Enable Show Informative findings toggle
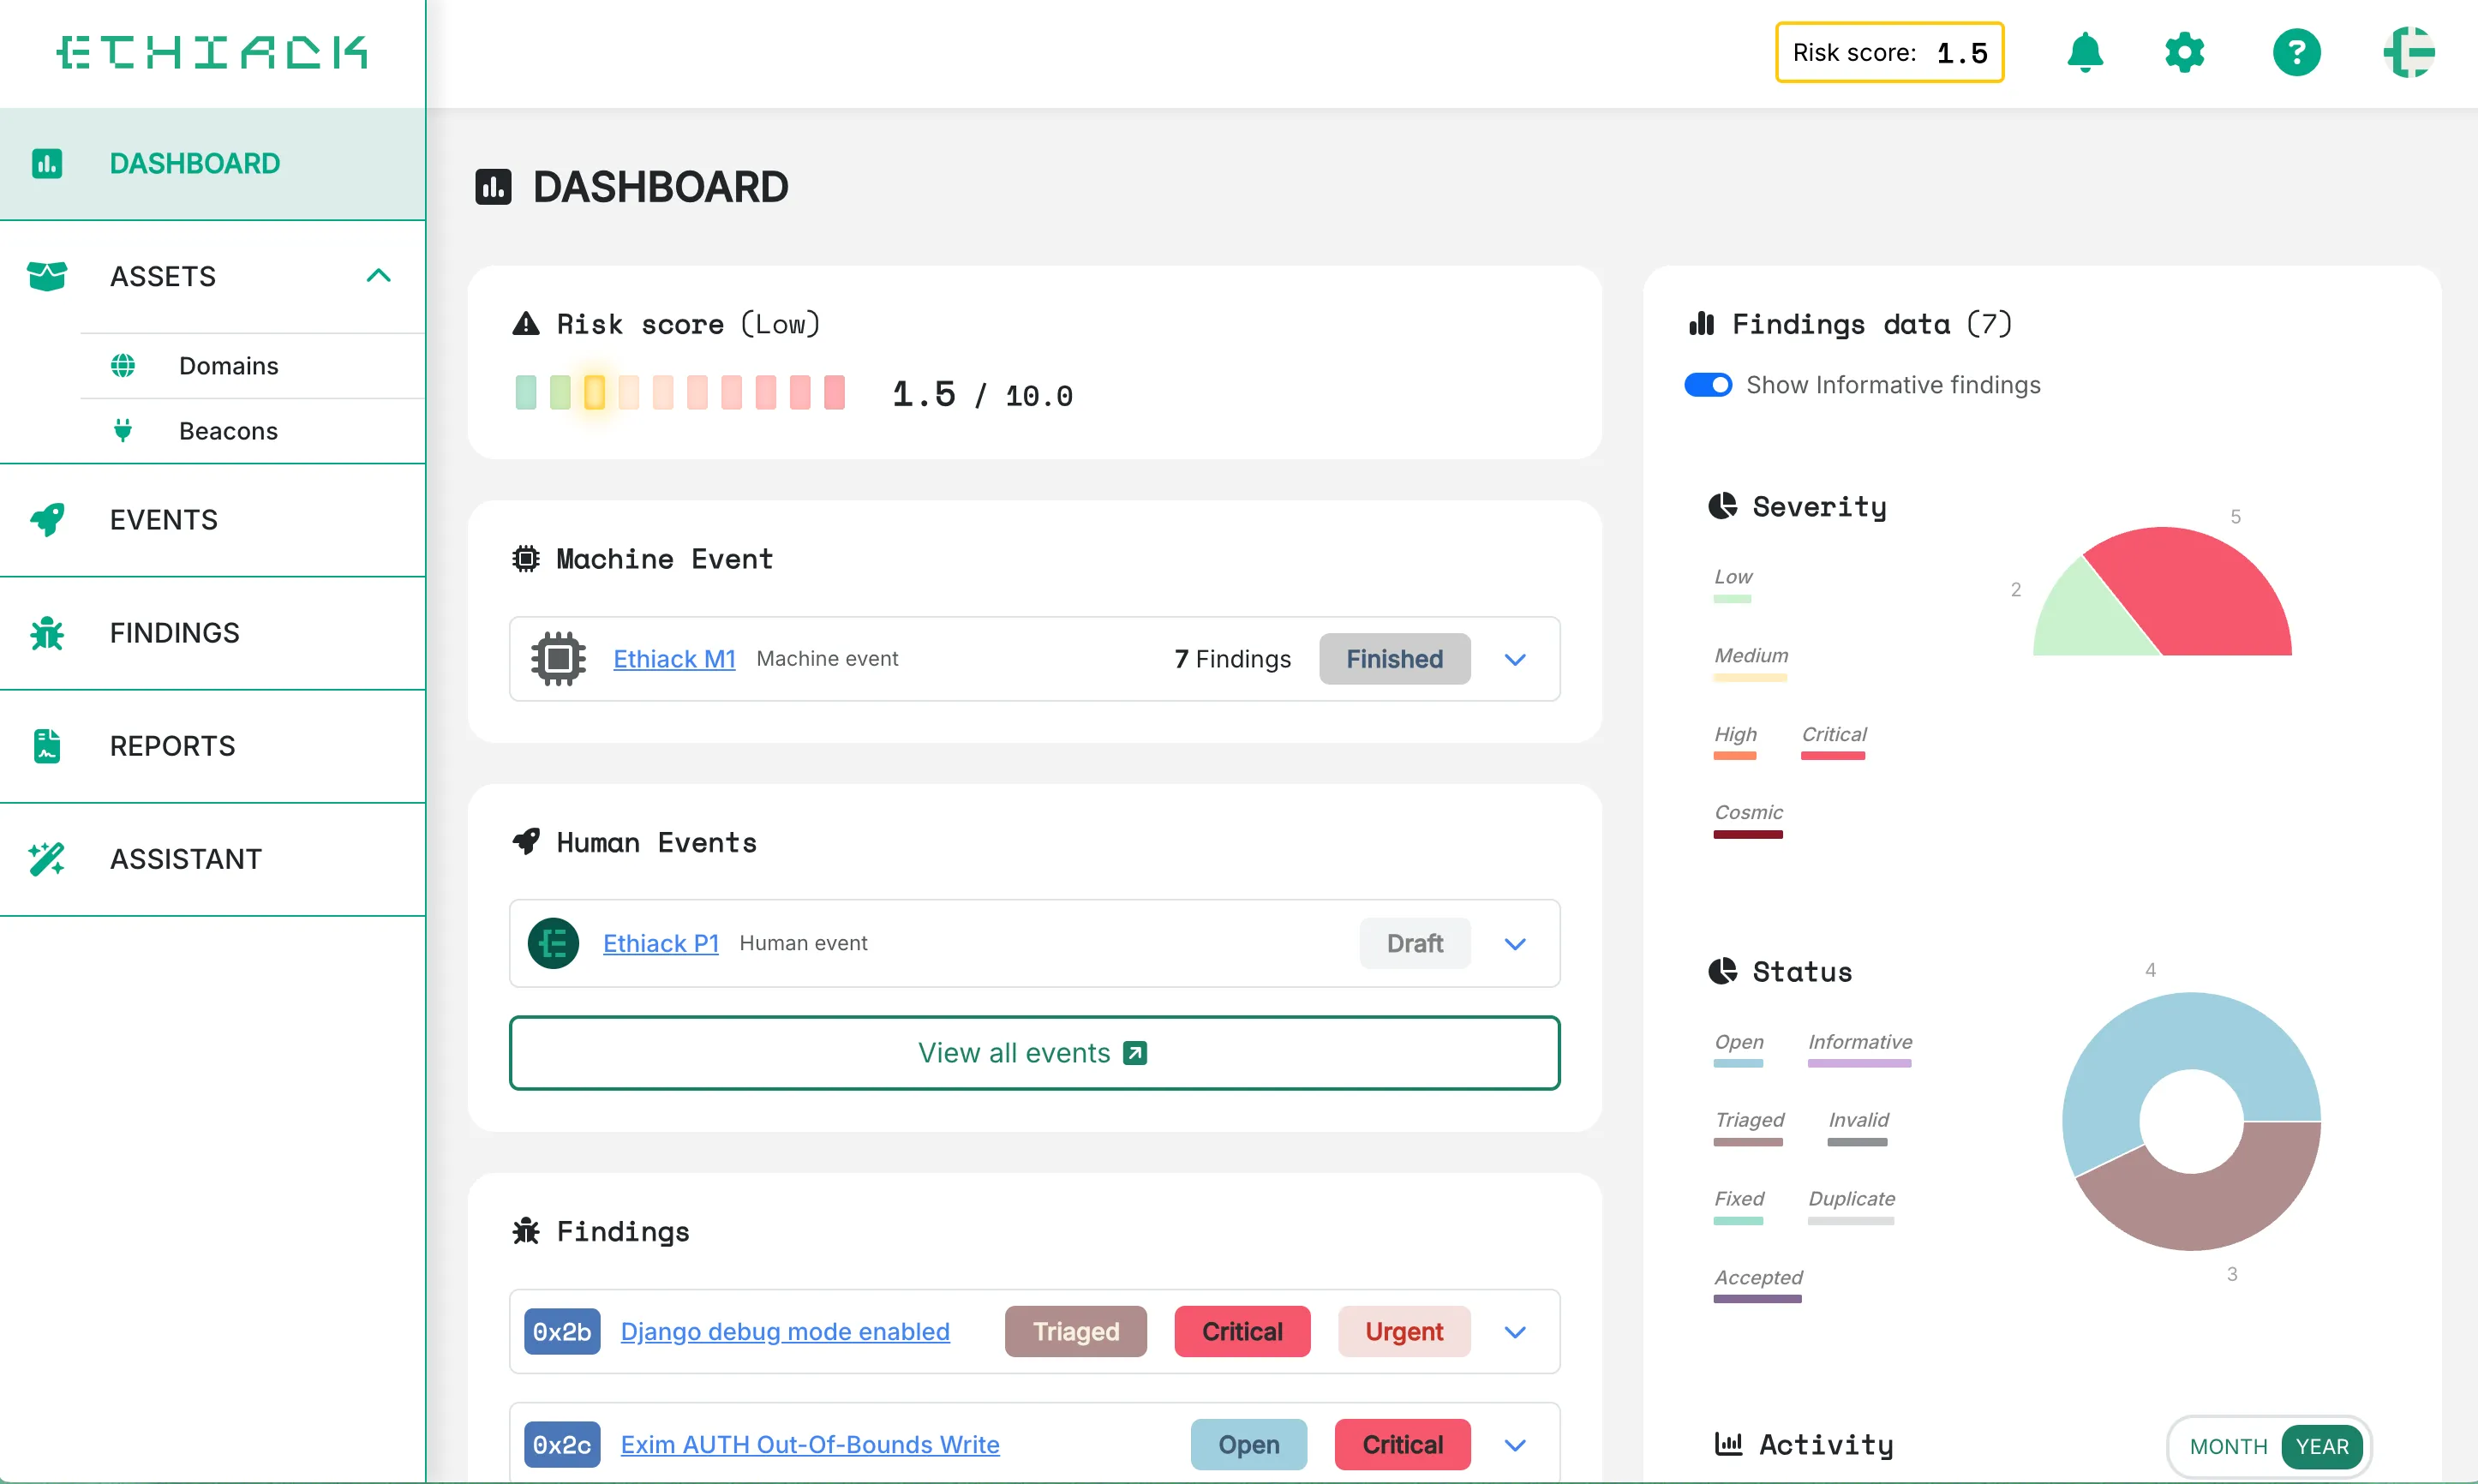2478x1484 pixels. tap(1708, 384)
